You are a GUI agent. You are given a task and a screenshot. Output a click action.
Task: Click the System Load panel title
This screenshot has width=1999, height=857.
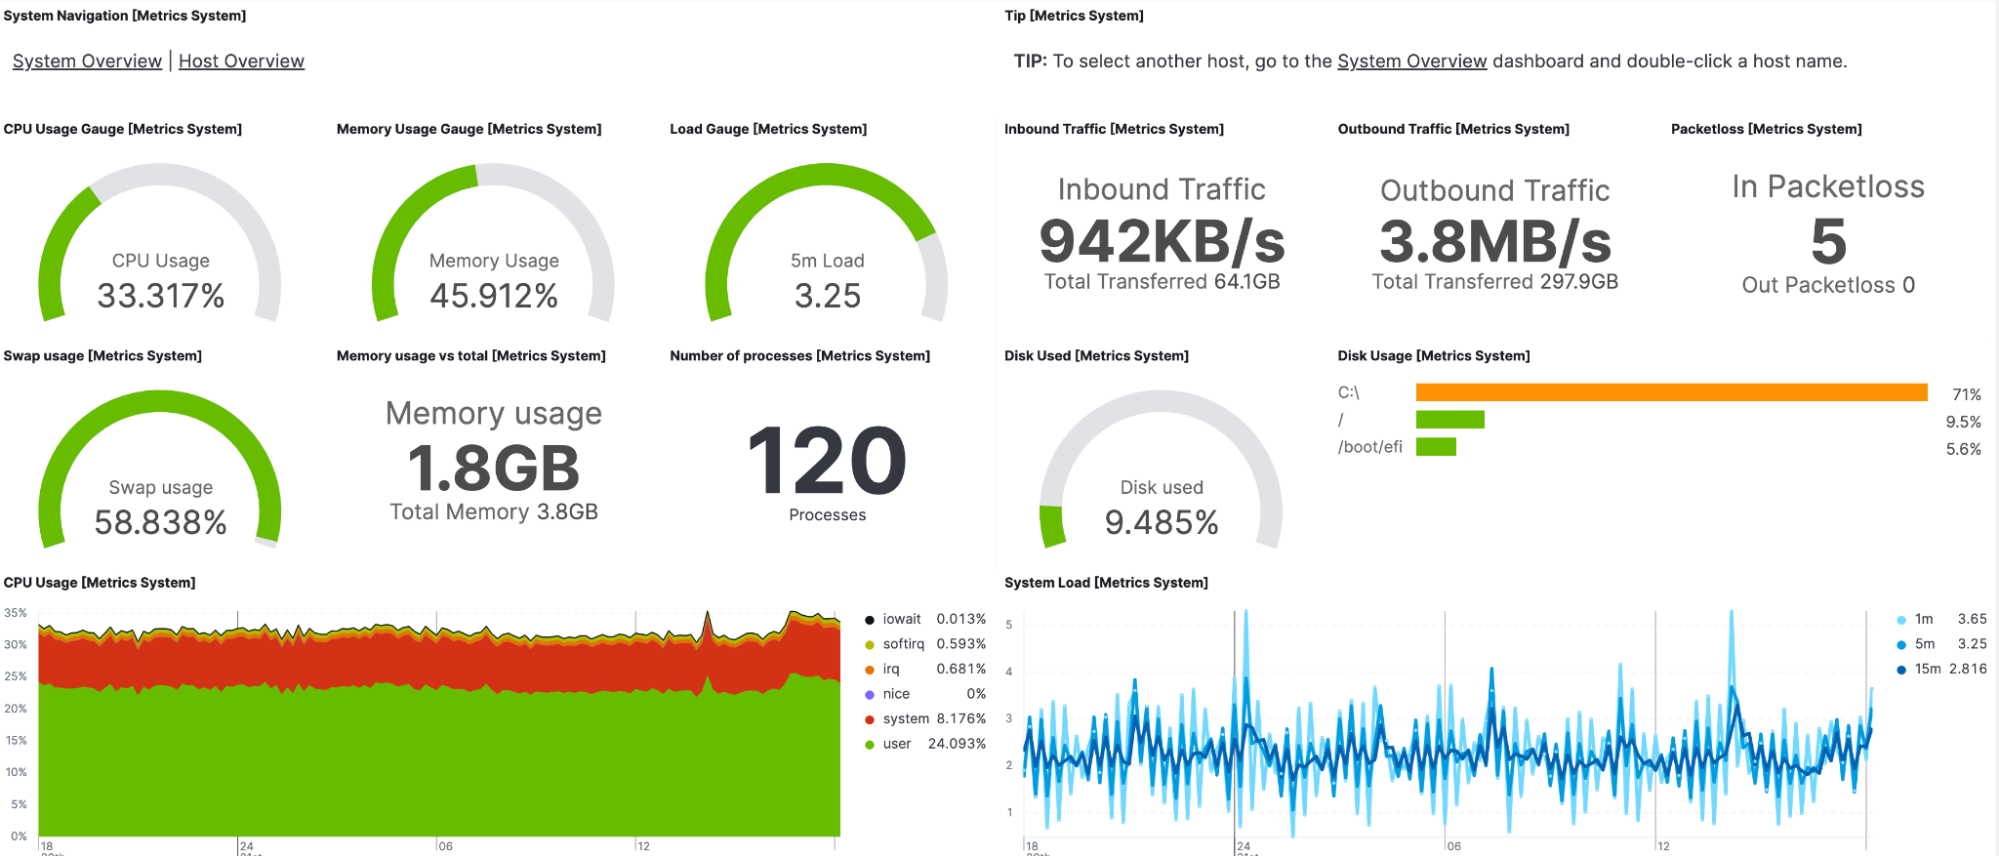point(1106,583)
